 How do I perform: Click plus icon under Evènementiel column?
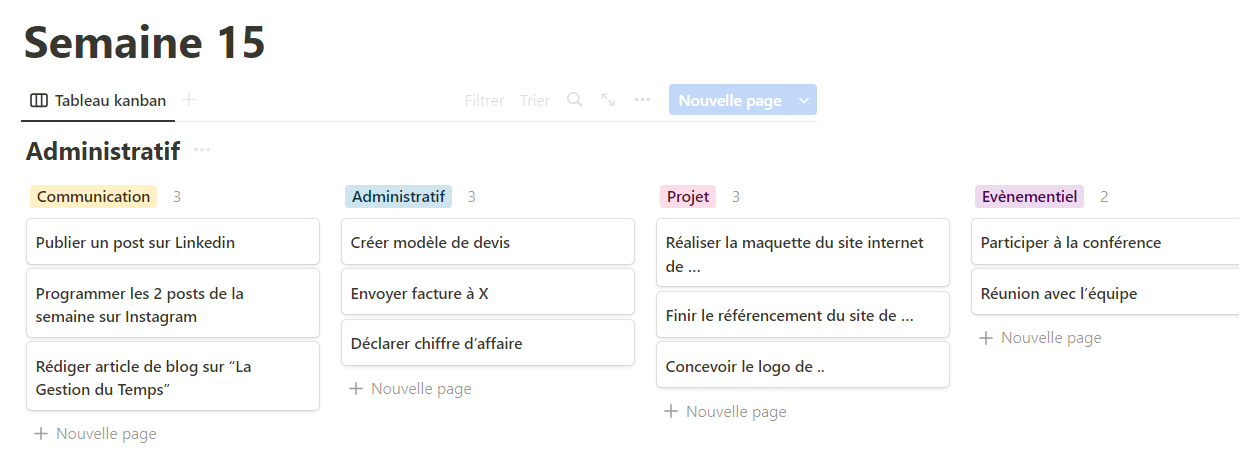pos(986,338)
